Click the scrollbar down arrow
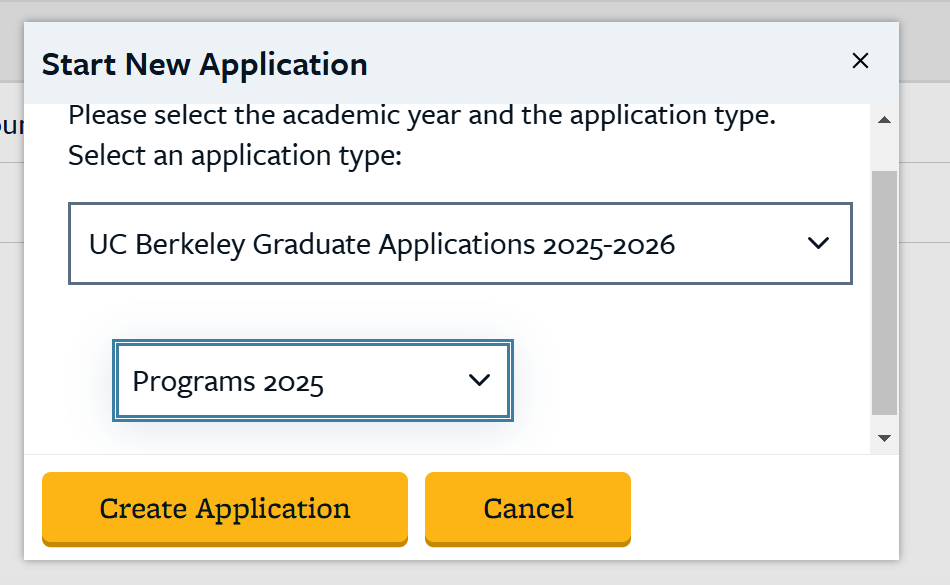 884,438
